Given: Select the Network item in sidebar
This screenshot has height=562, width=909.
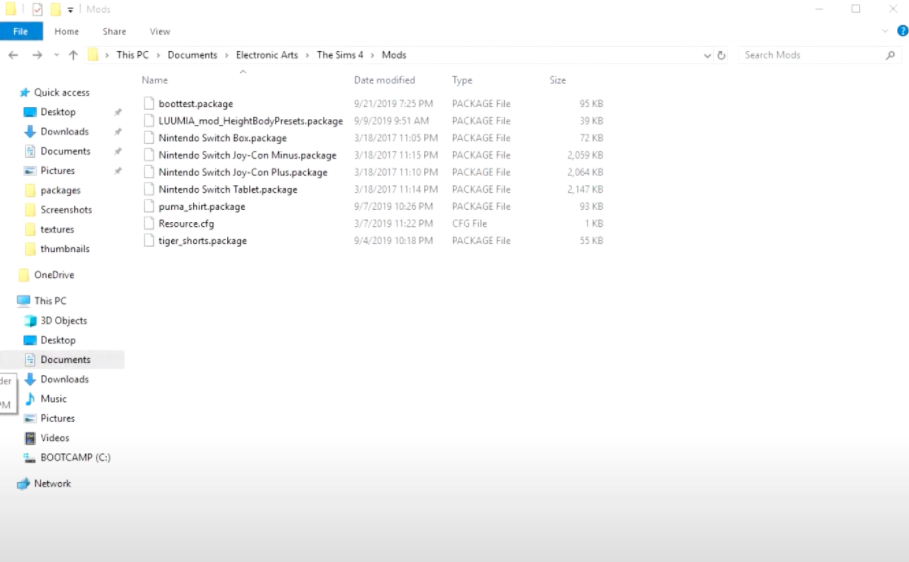Looking at the screenshot, I should [52, 484].
